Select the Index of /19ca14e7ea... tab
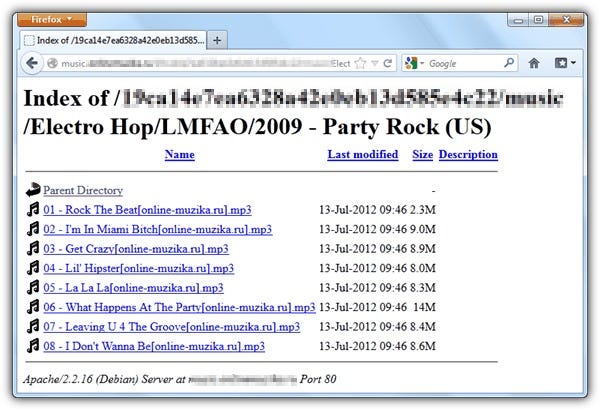The height and width of the screenshot is (409, 600). (114, 40)
